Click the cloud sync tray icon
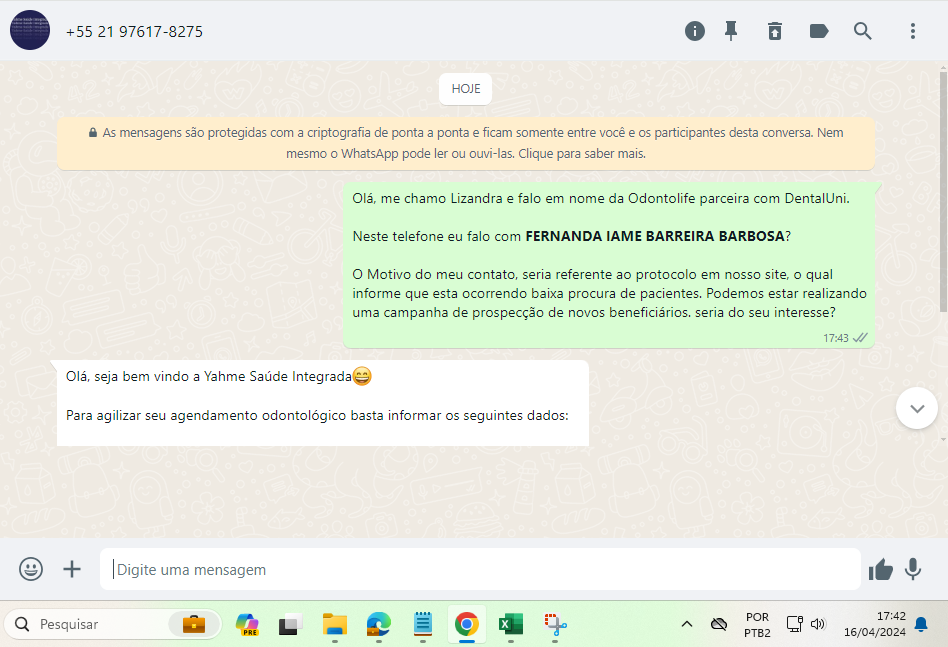This screenshot has height=647, width=948. pos(719,624)
